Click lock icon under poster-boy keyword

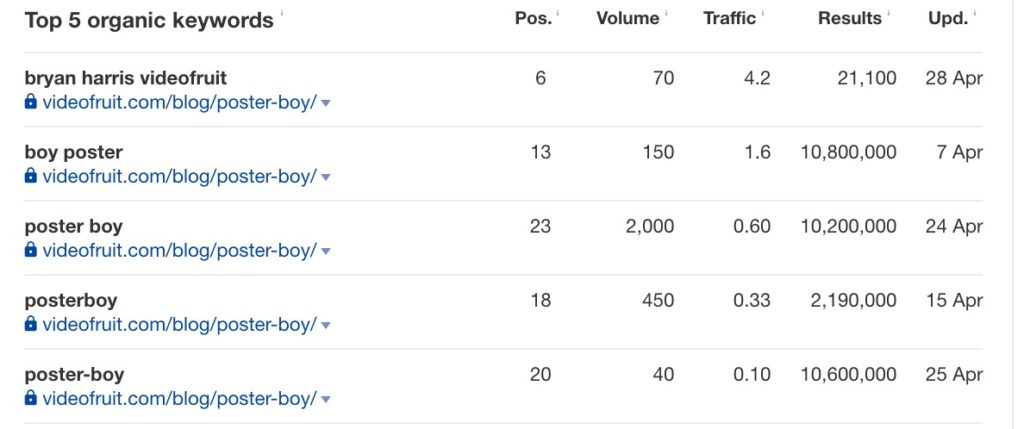[30, 397]
